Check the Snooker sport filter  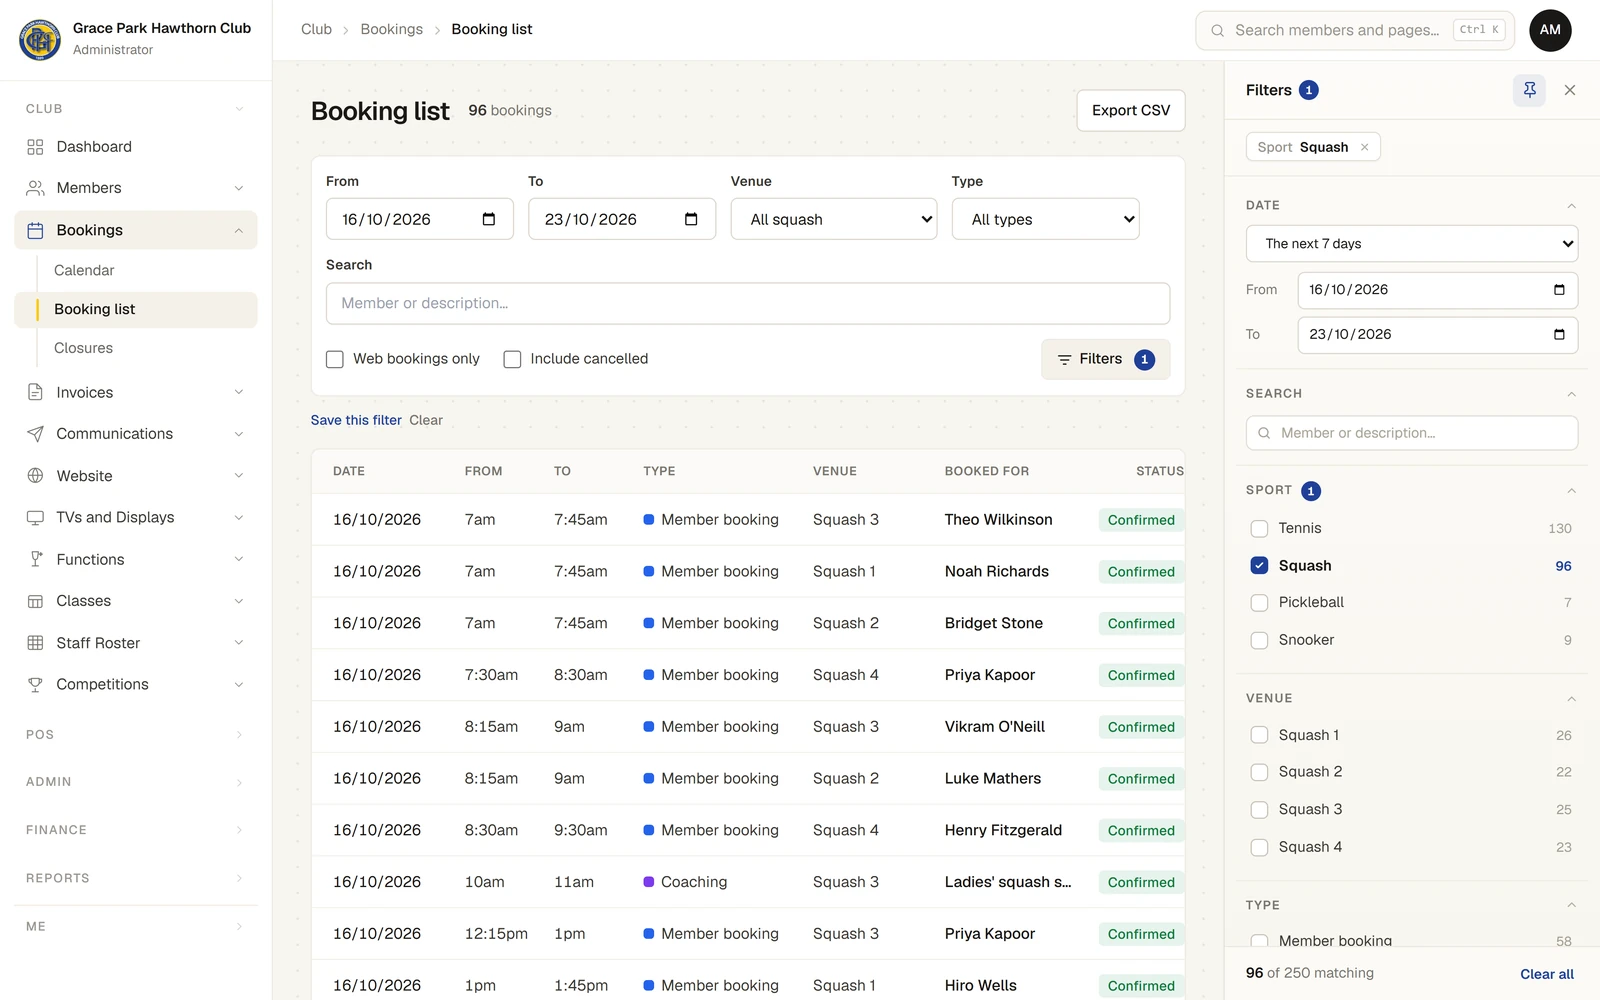click(1259, 640)
